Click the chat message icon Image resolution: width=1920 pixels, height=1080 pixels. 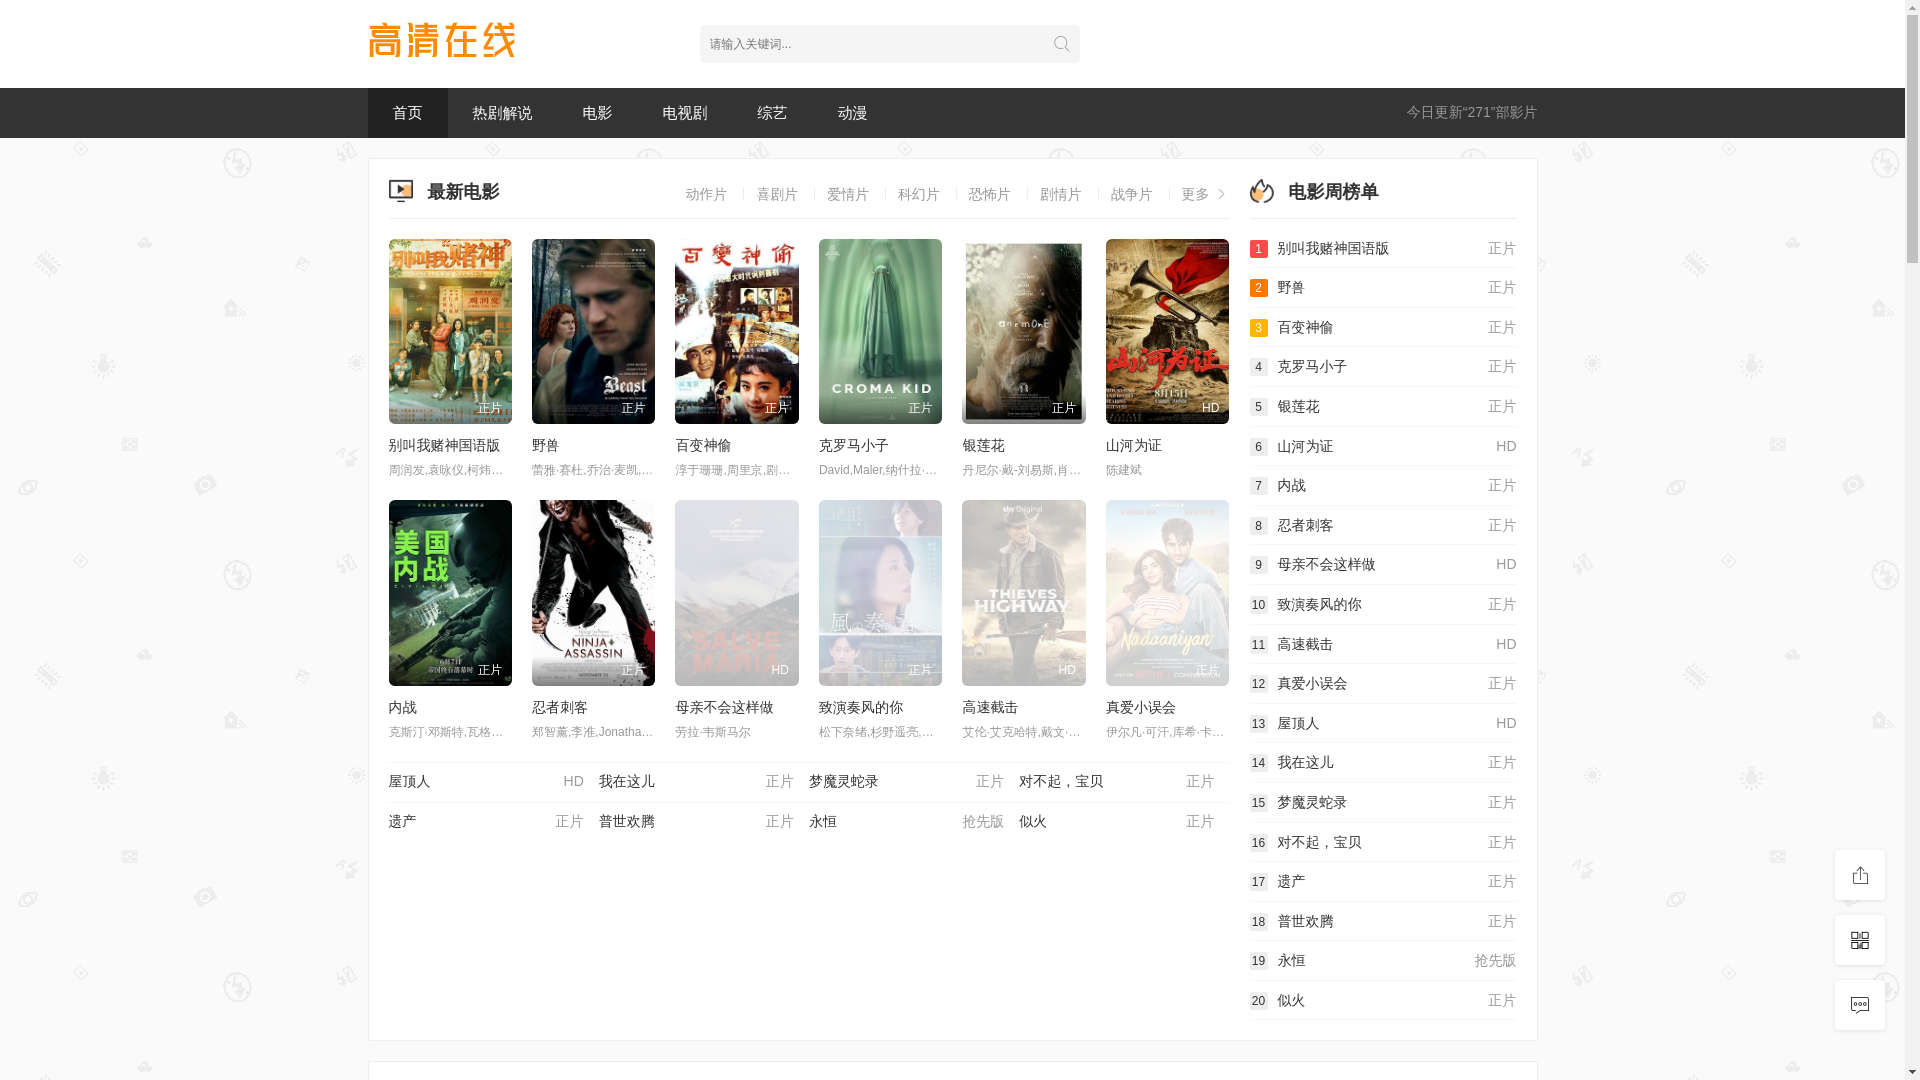tap(1859, 1005)
